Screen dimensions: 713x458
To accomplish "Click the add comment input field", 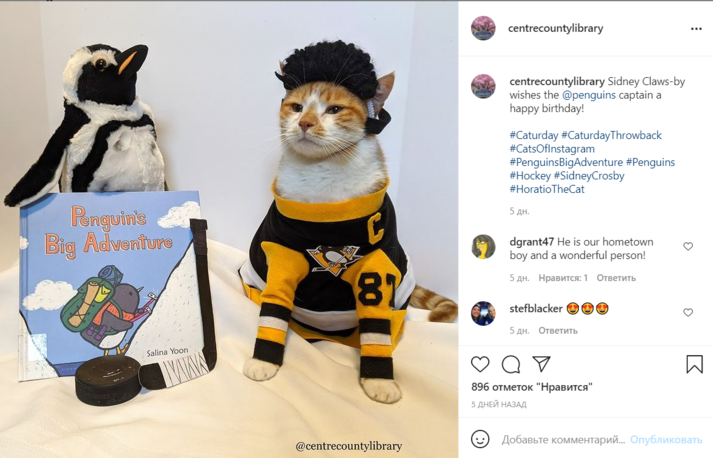I will (x=563, y=440).
